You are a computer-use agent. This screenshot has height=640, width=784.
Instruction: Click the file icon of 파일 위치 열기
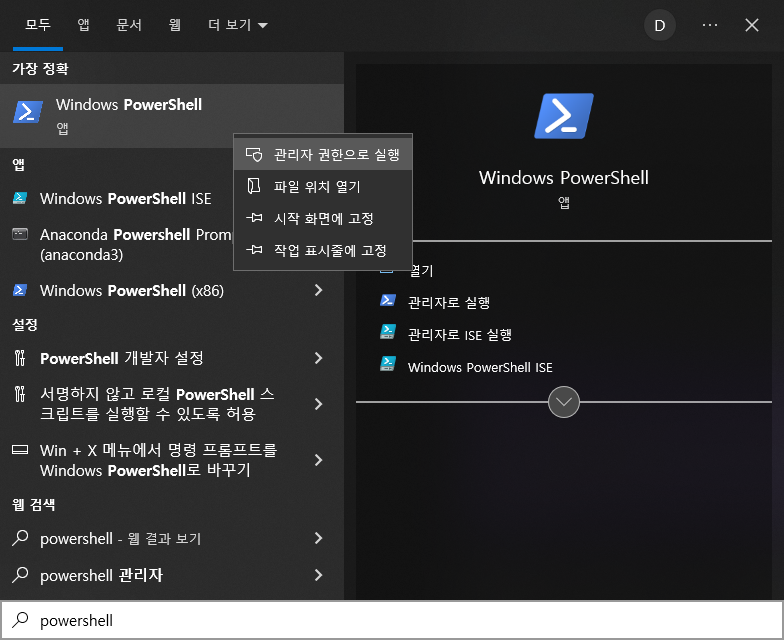(254, 186)
